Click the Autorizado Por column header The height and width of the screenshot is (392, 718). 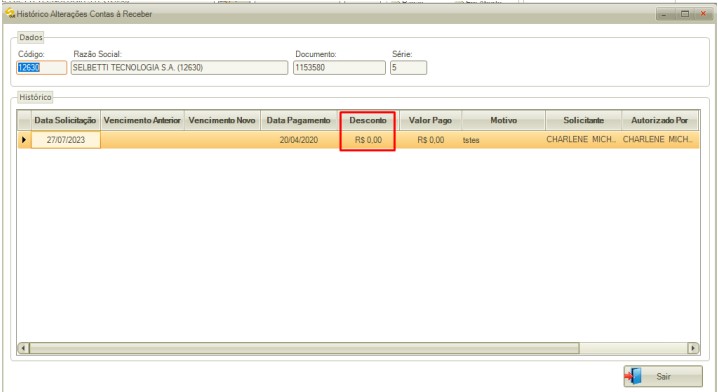pyautogui.click(x=660, y=120)
